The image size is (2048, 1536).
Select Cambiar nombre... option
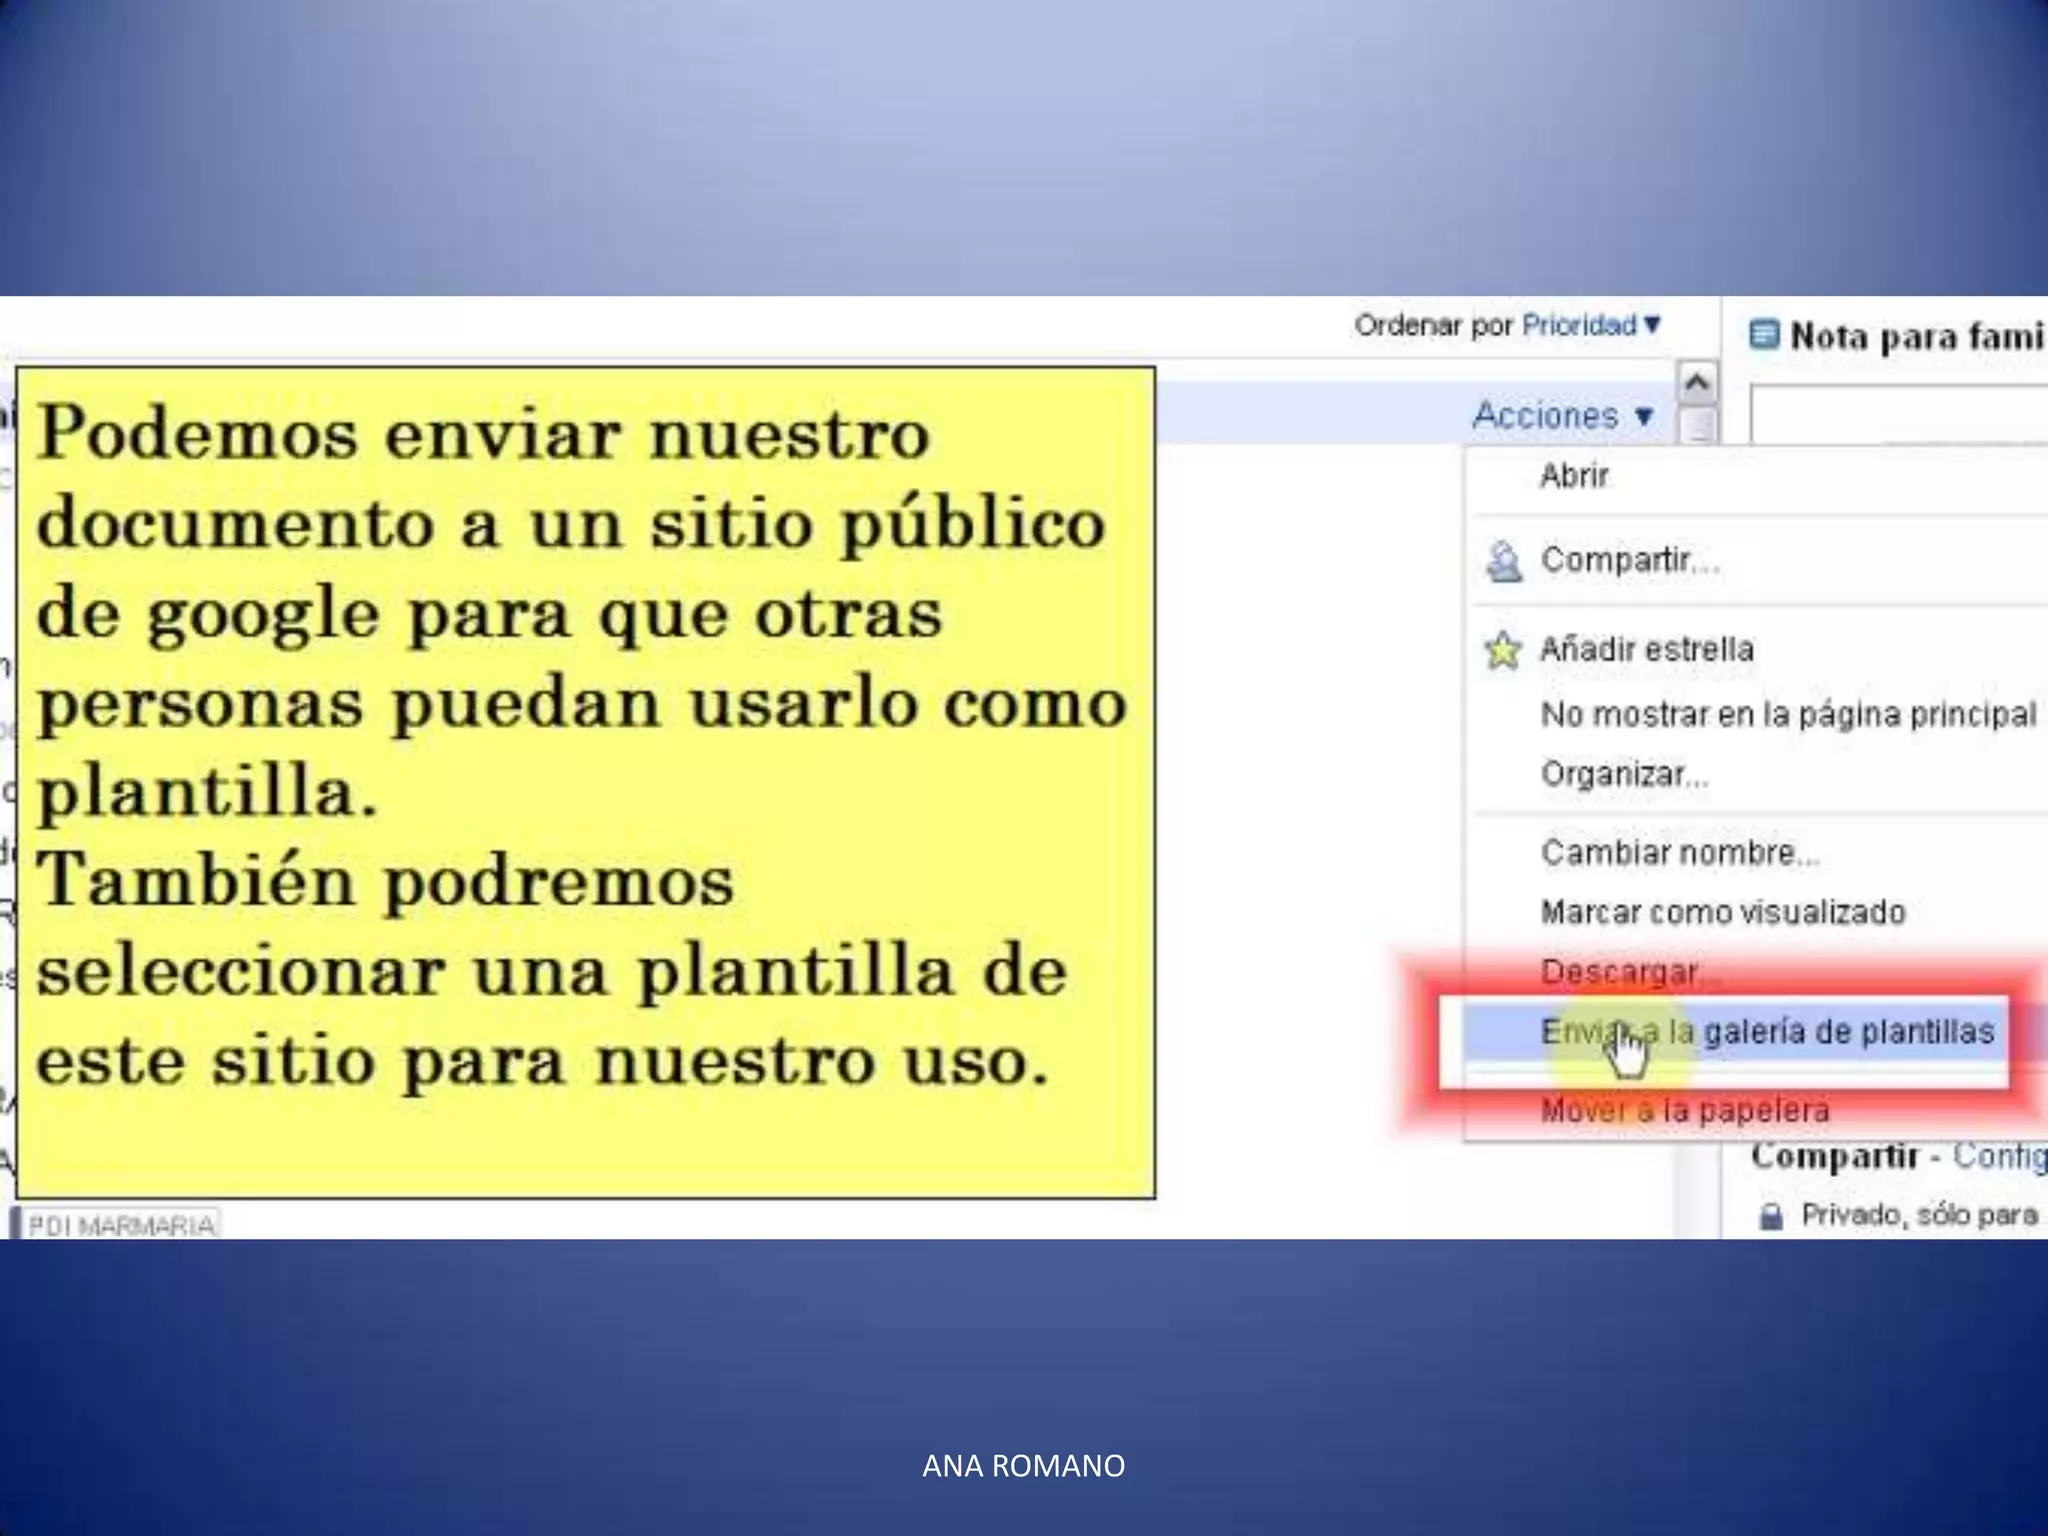pos(1679,853)
